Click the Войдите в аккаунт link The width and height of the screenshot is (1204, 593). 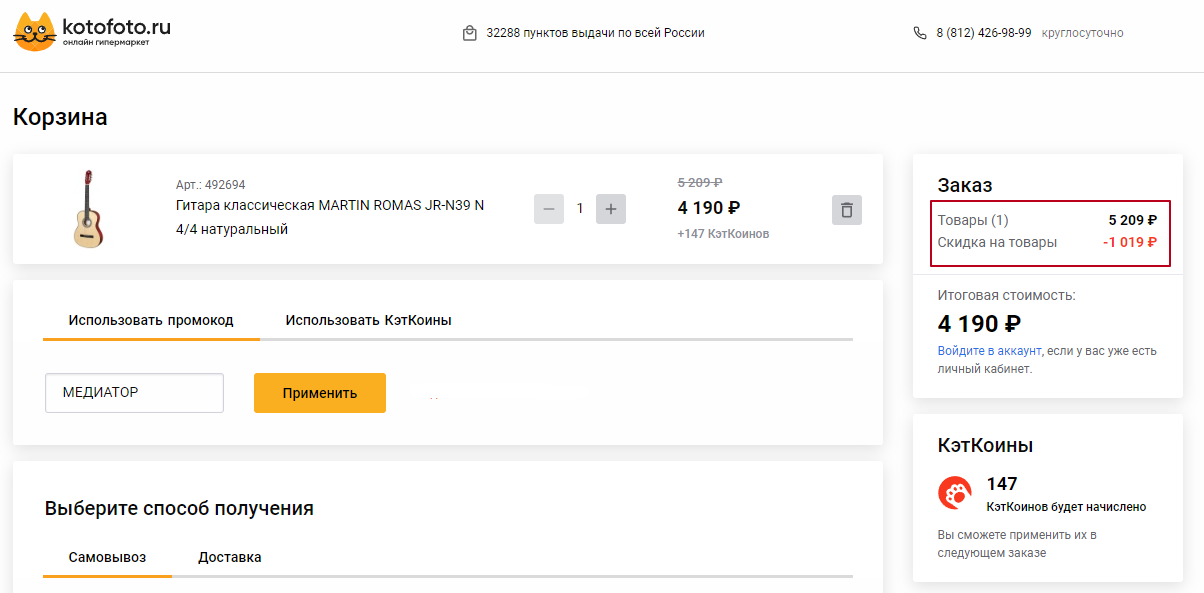coord(989,351)
